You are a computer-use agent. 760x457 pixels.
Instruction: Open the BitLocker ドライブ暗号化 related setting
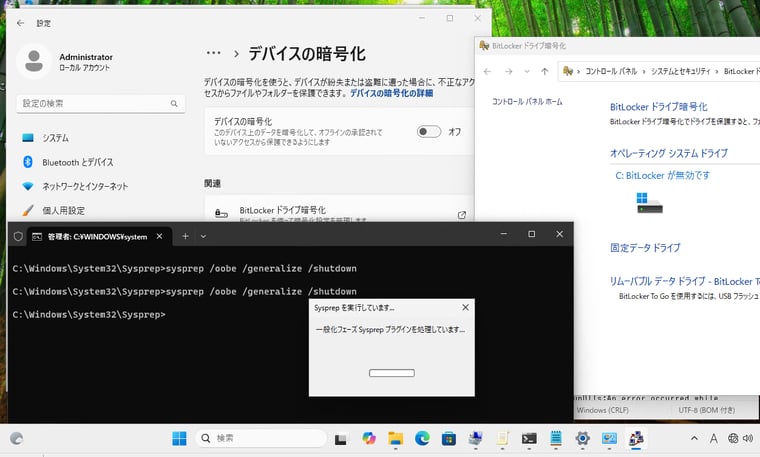tap(339, 209)
